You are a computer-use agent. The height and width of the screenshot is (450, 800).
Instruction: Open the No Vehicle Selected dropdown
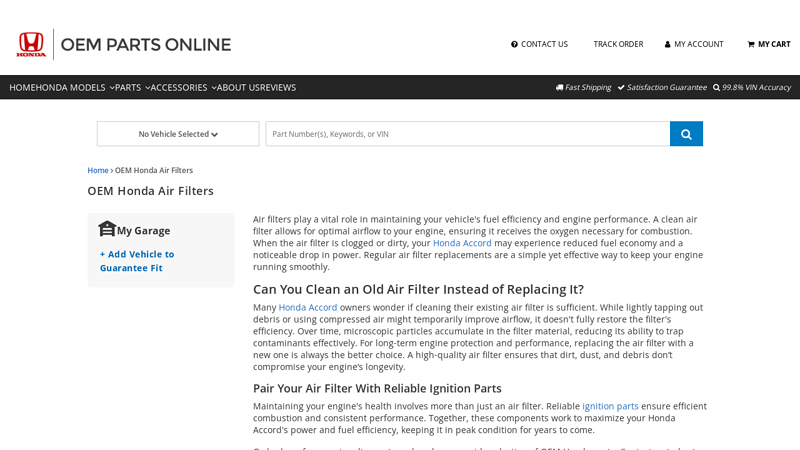point(178,134)
